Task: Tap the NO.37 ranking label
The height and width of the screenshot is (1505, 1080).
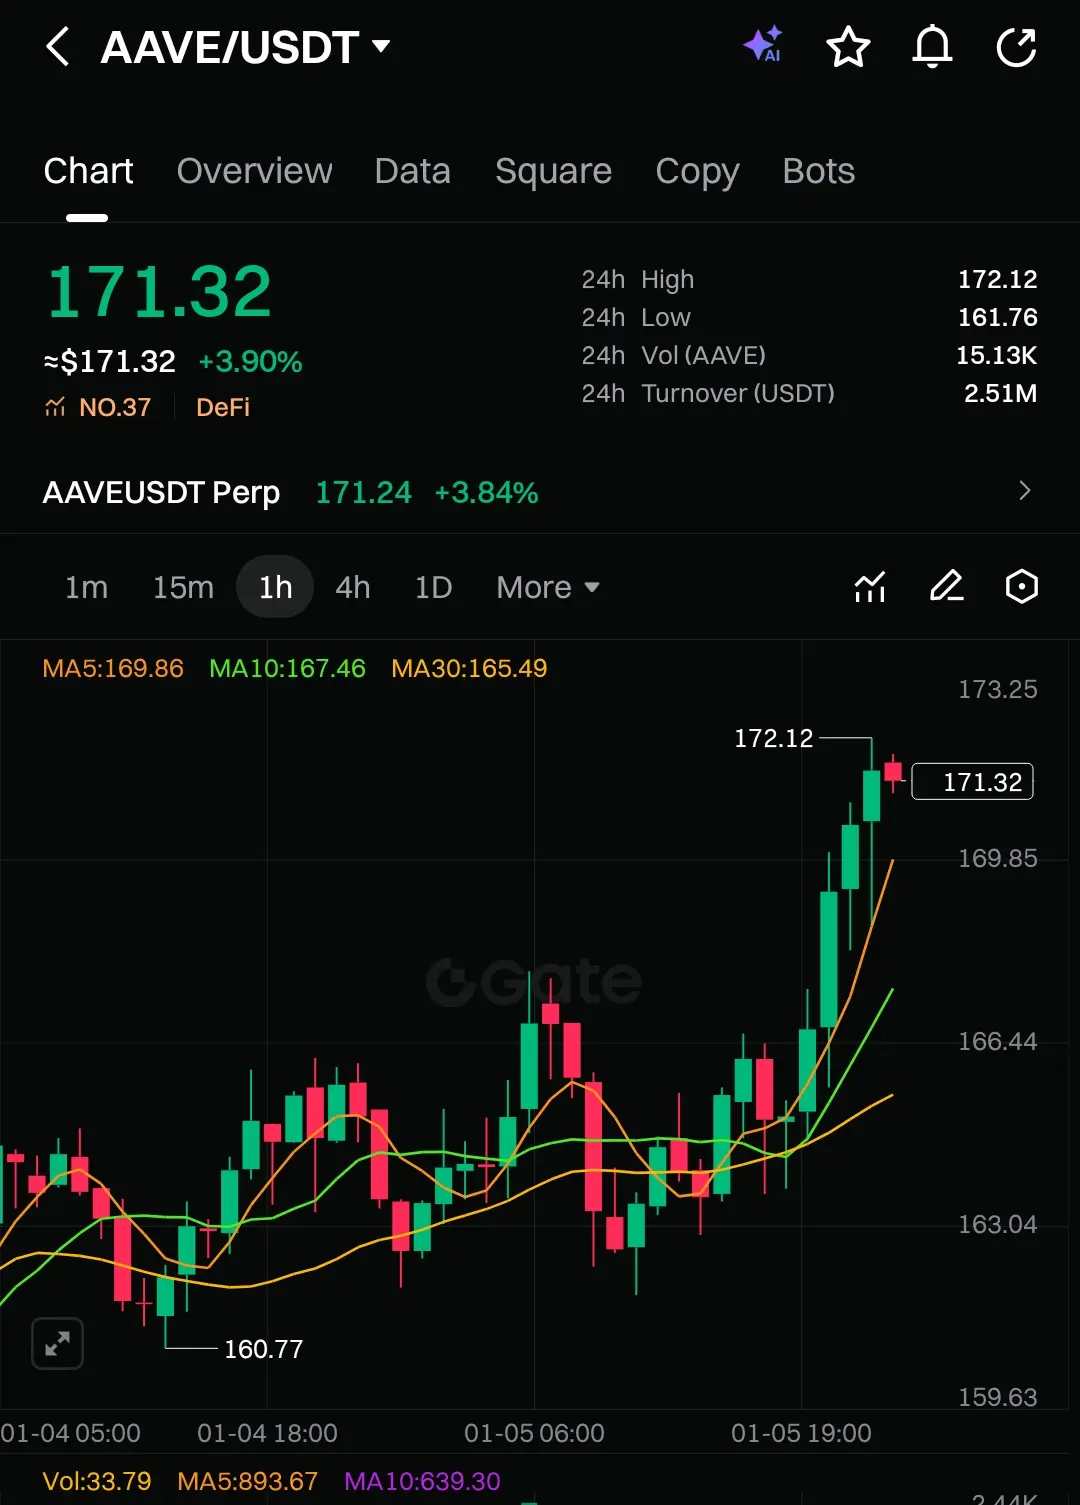Action: 98,407
